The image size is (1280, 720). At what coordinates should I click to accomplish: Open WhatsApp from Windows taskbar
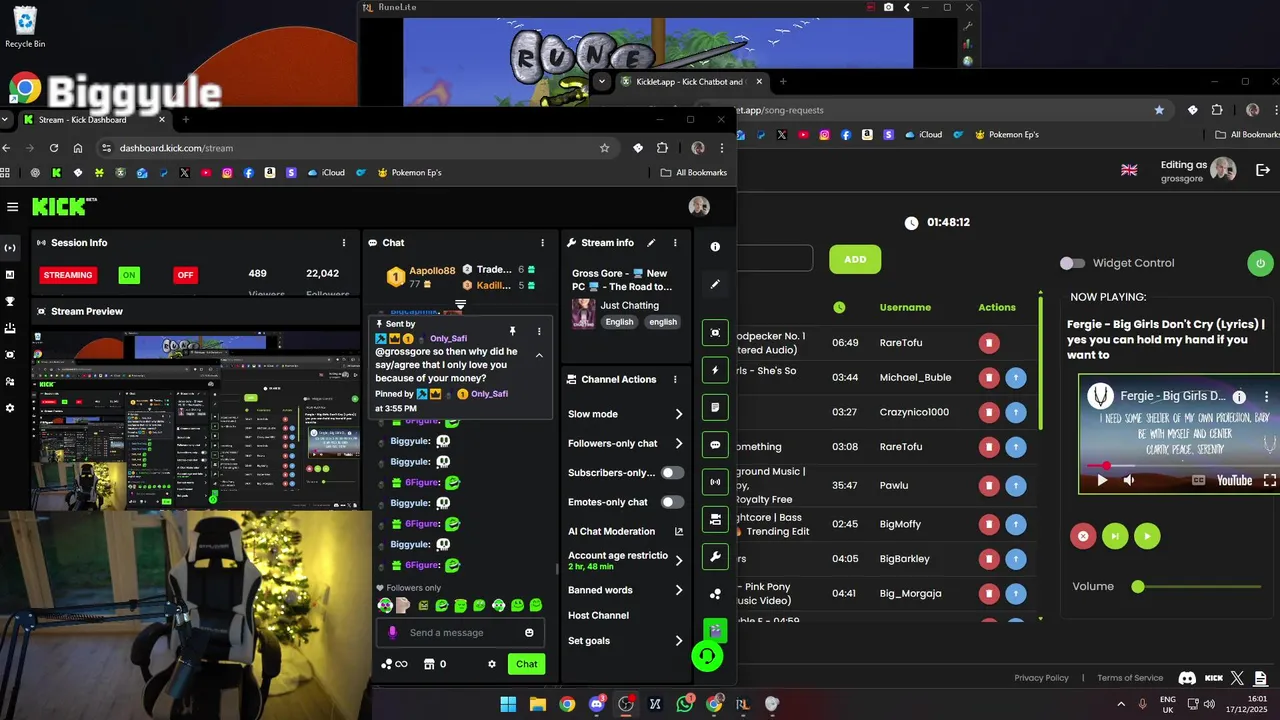tap(685, 704)
